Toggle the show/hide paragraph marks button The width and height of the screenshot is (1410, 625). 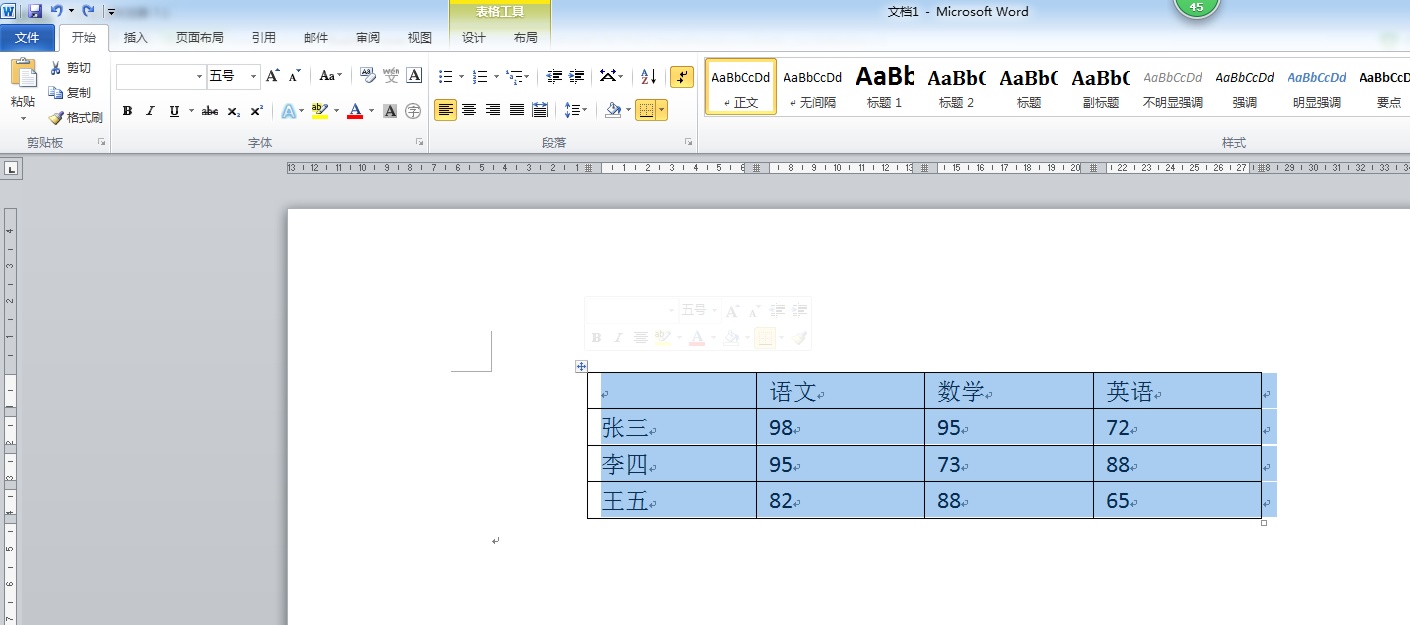[x=682, y=76]
